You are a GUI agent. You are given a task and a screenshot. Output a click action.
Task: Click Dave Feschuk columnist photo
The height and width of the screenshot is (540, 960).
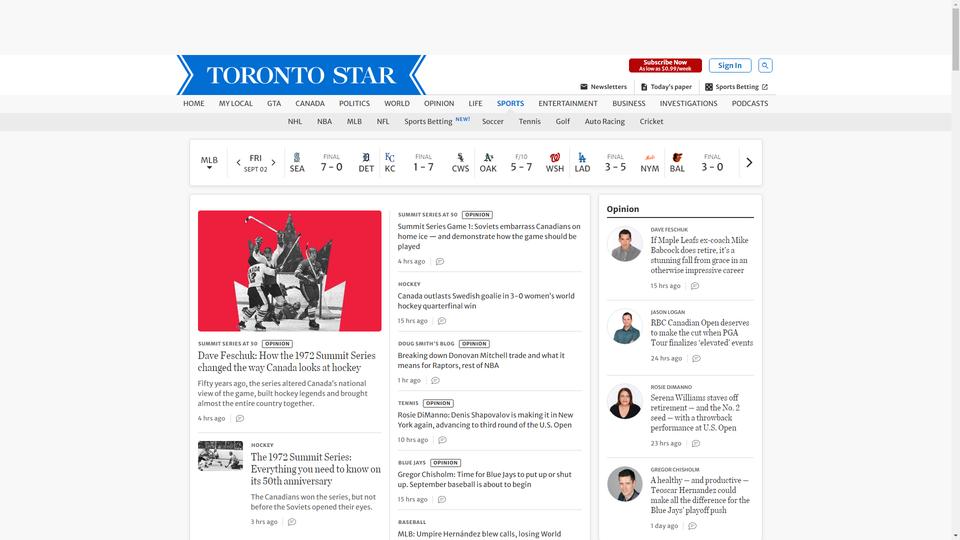pyautogui.click(x=624, y=243)
